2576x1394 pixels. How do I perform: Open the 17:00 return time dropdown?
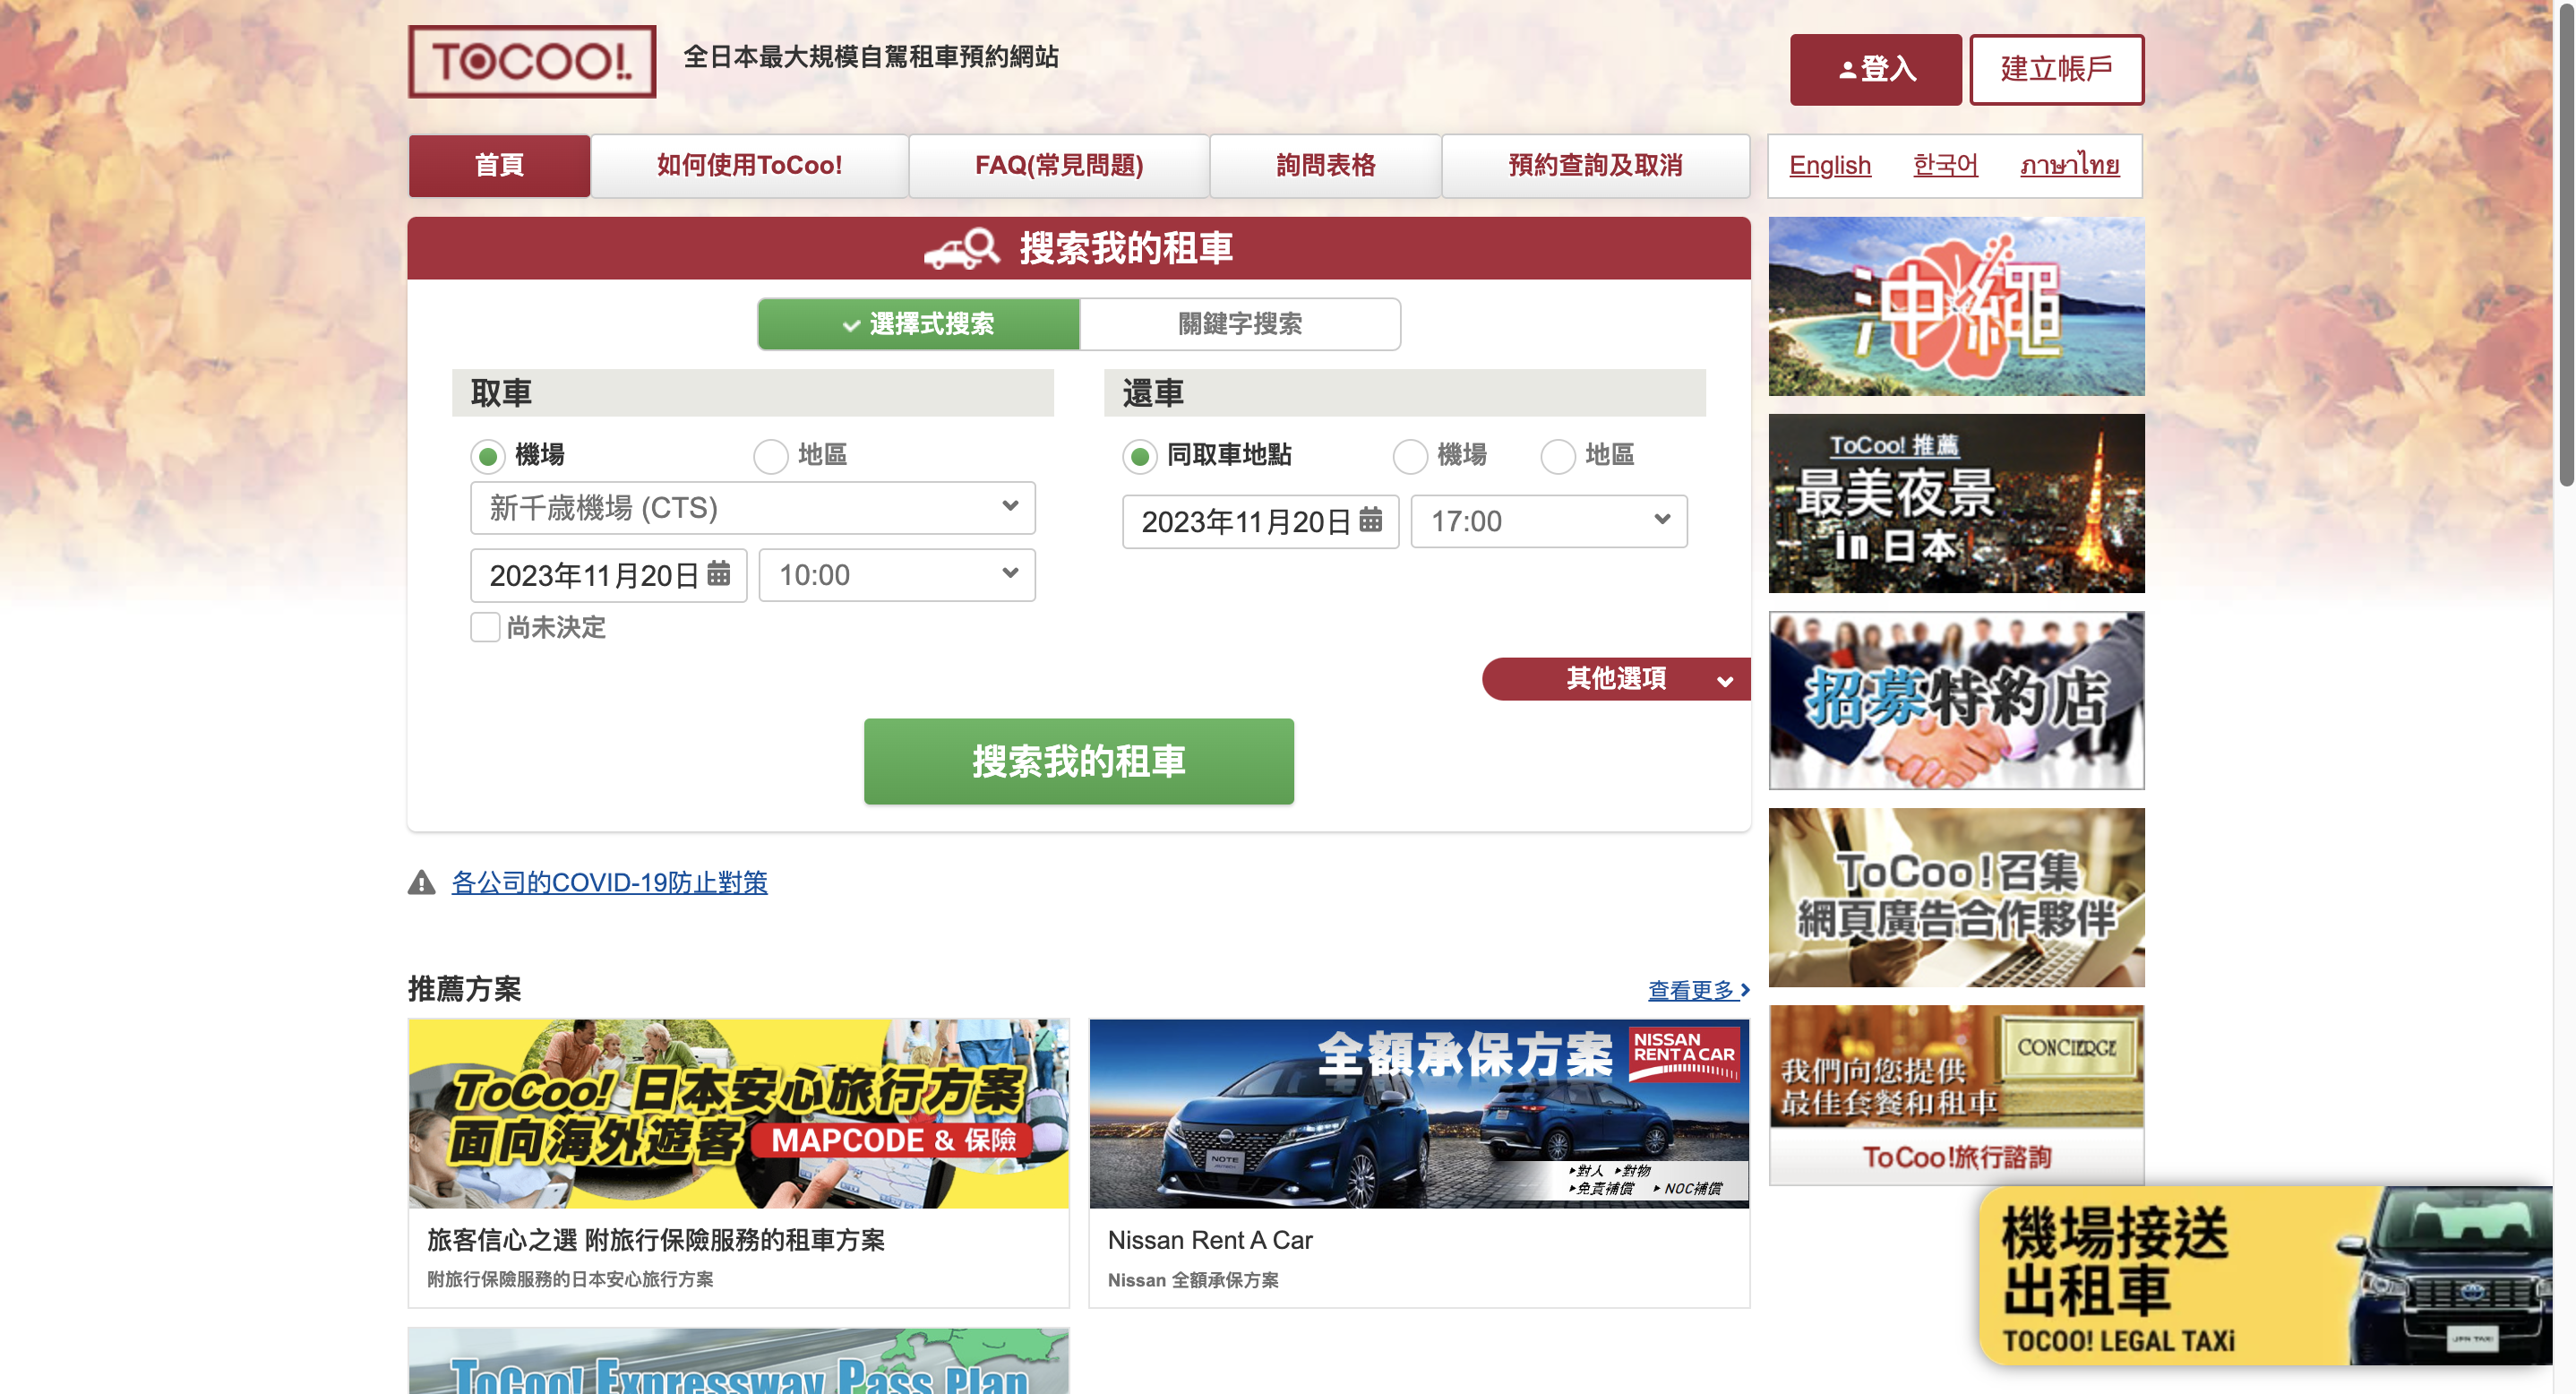1548,521
